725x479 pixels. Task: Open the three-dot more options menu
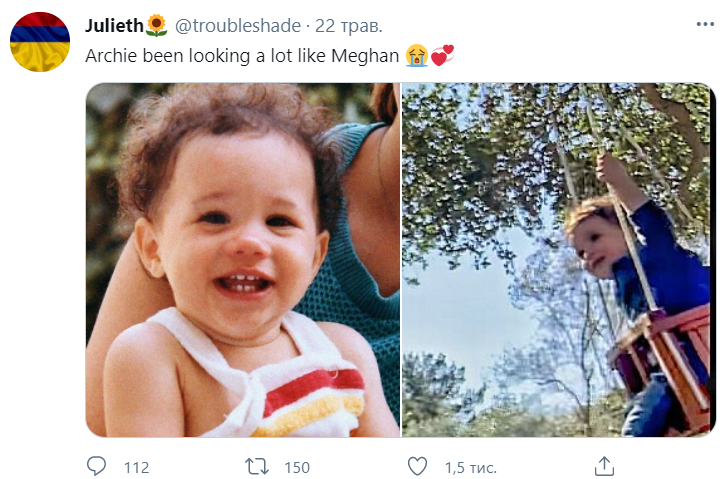coord(705,25)
